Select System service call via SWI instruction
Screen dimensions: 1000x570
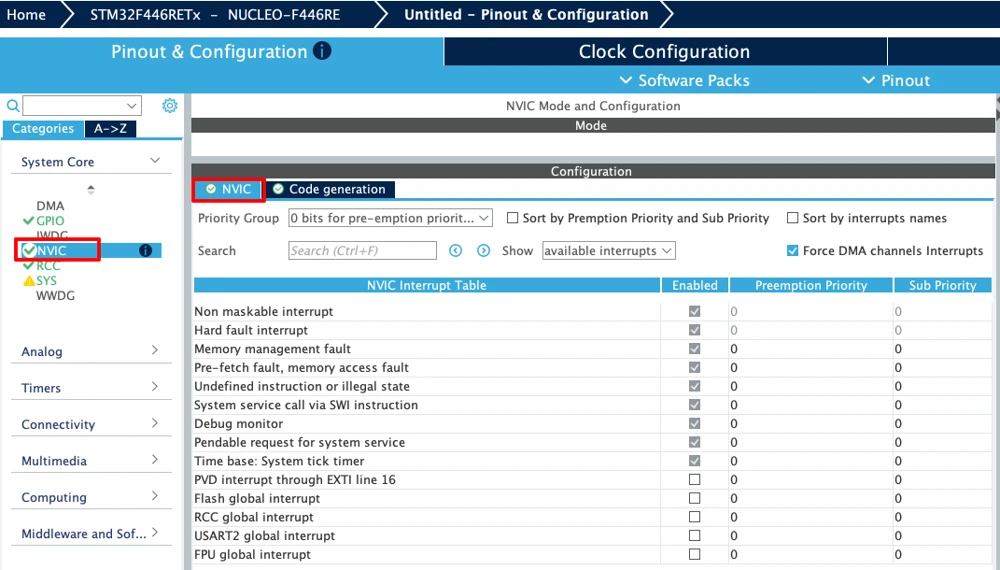[x=592, y=405]
